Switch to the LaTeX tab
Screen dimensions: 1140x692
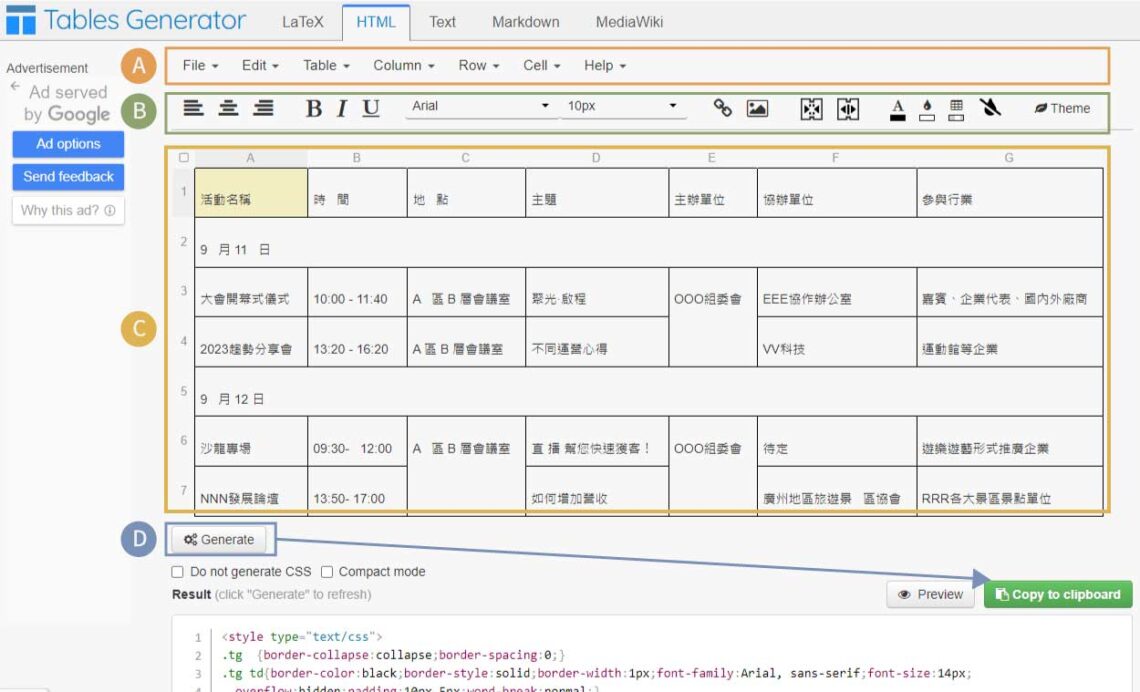tap(302, 22)
